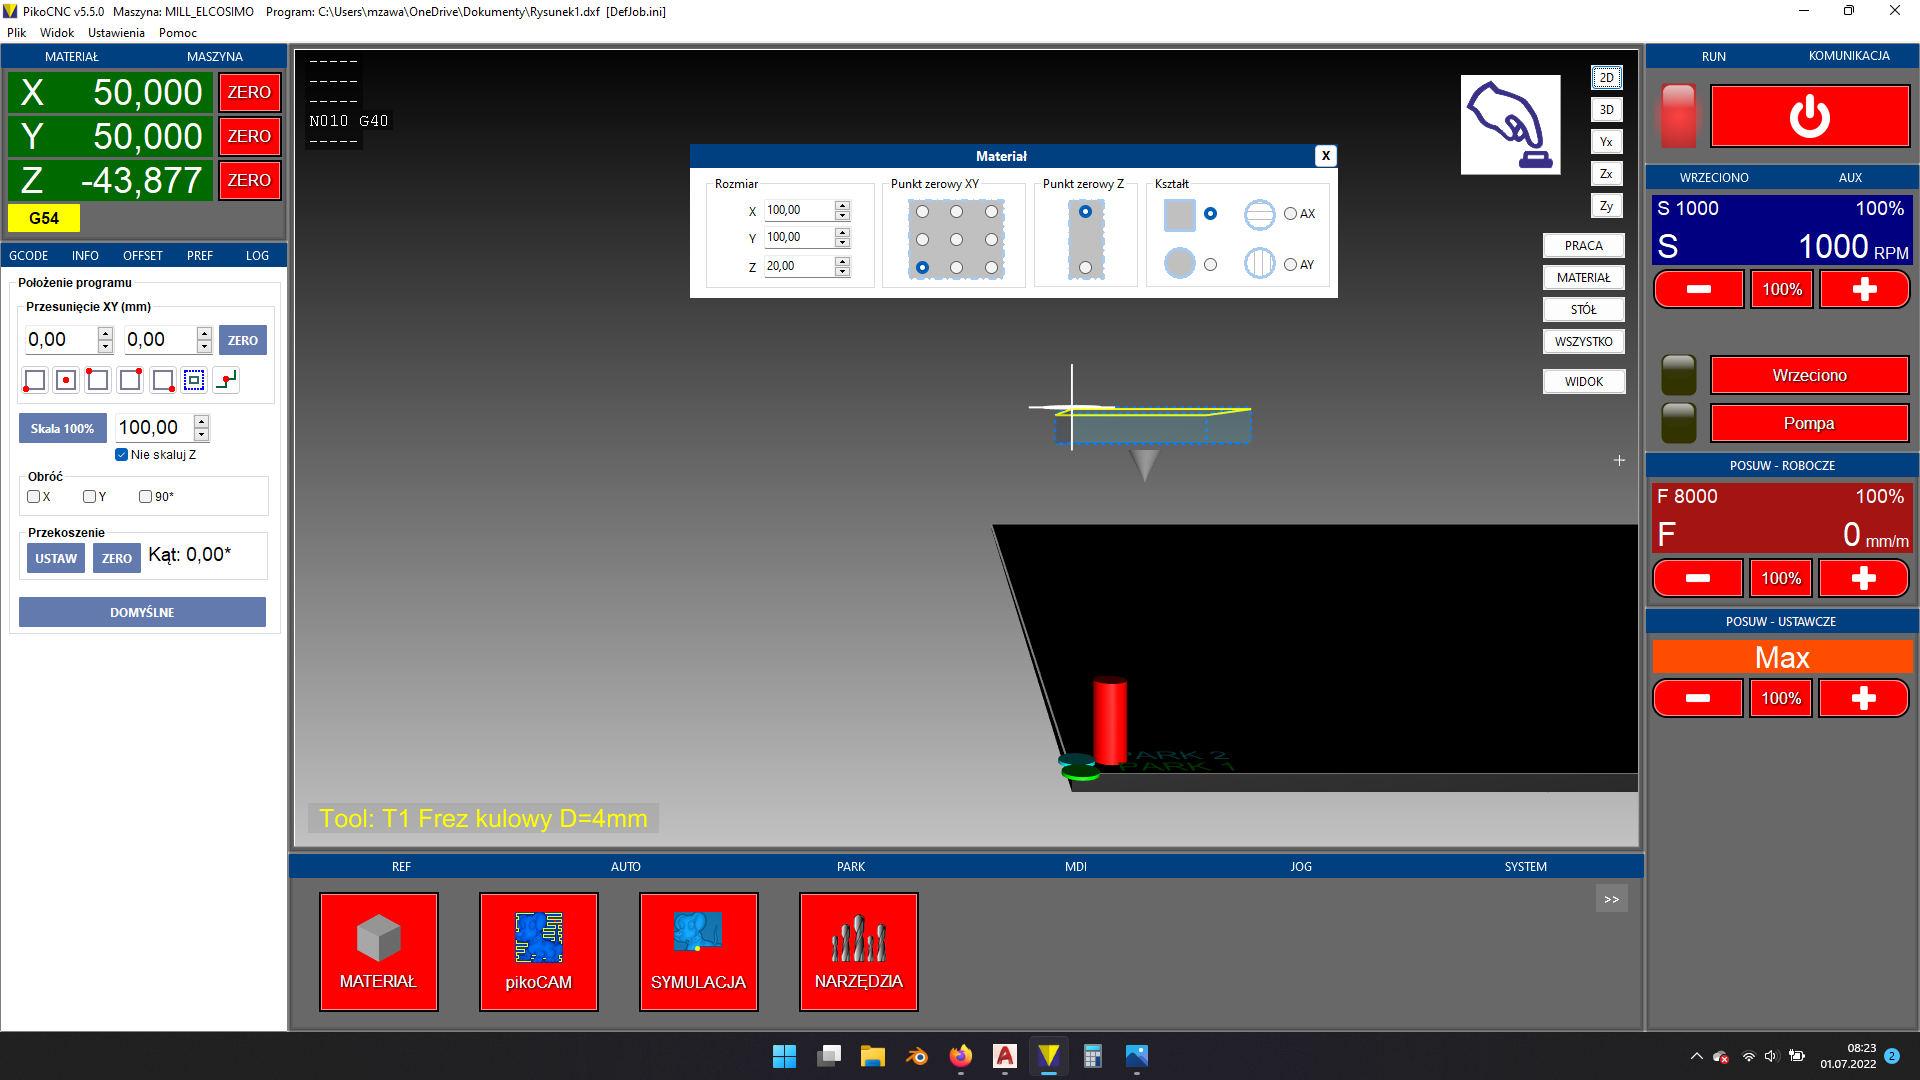Enable rotate Y checkbox
Screen dimensions: 1920x1080
point(89,497)
